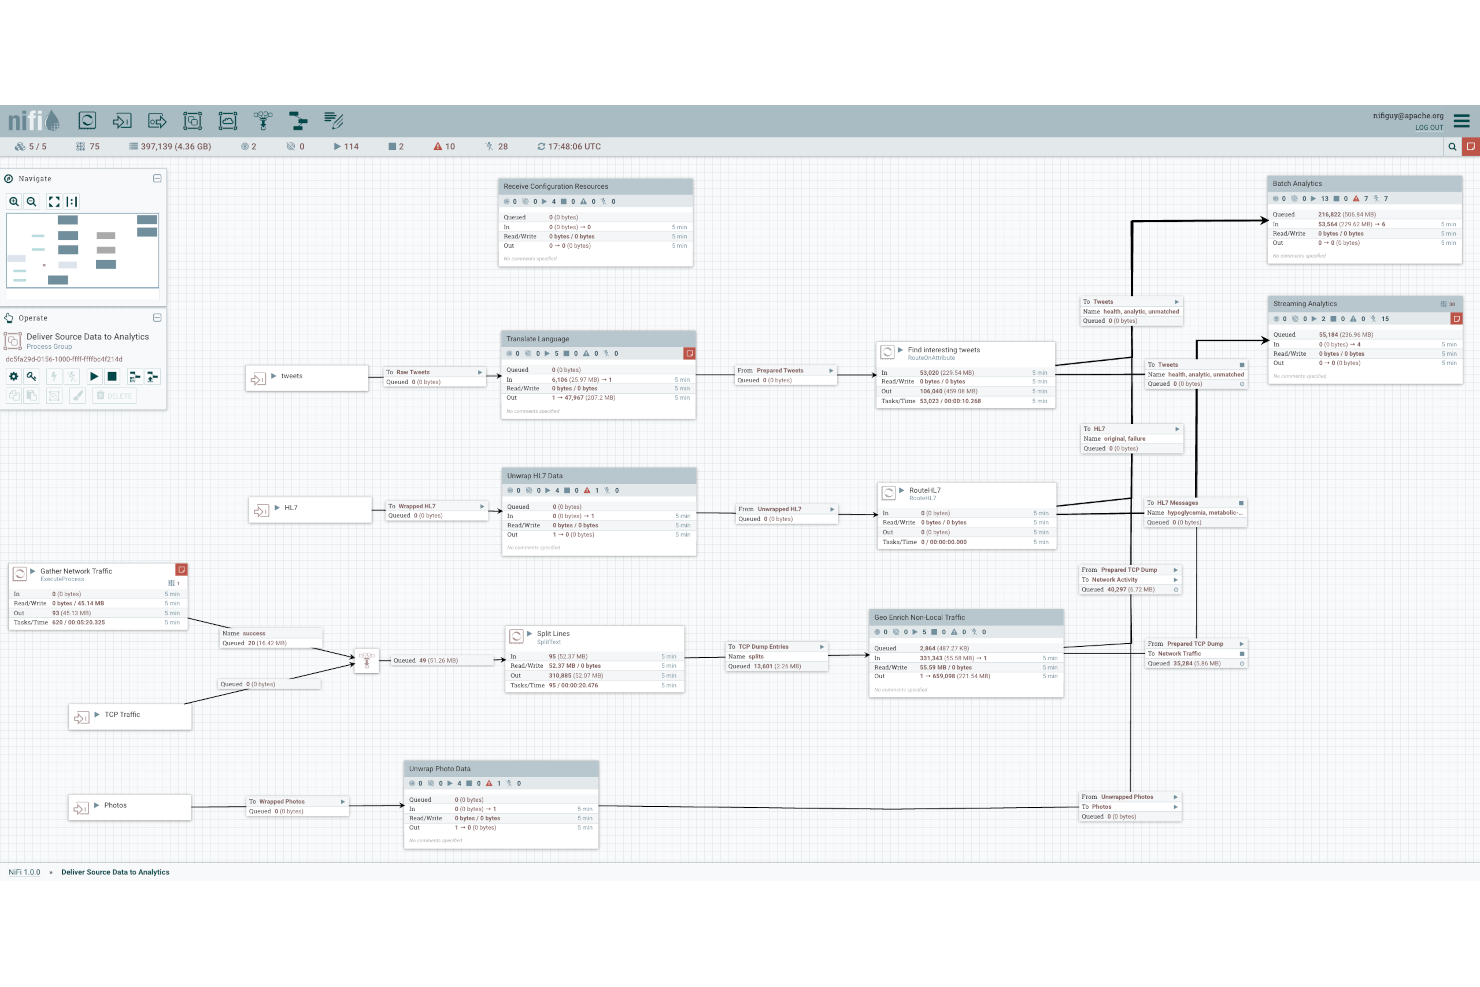Click the search icon in the status bar

pos(1452,146)
